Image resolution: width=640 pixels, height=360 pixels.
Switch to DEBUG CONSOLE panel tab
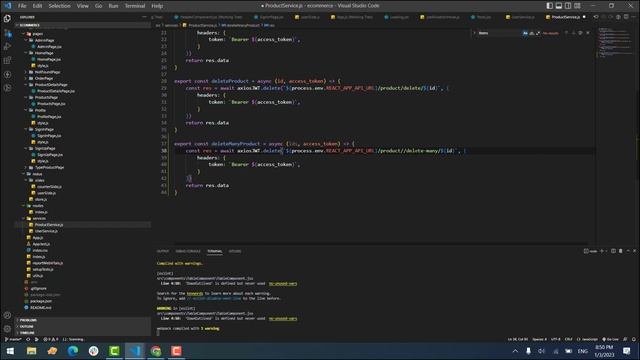point(188,251)
